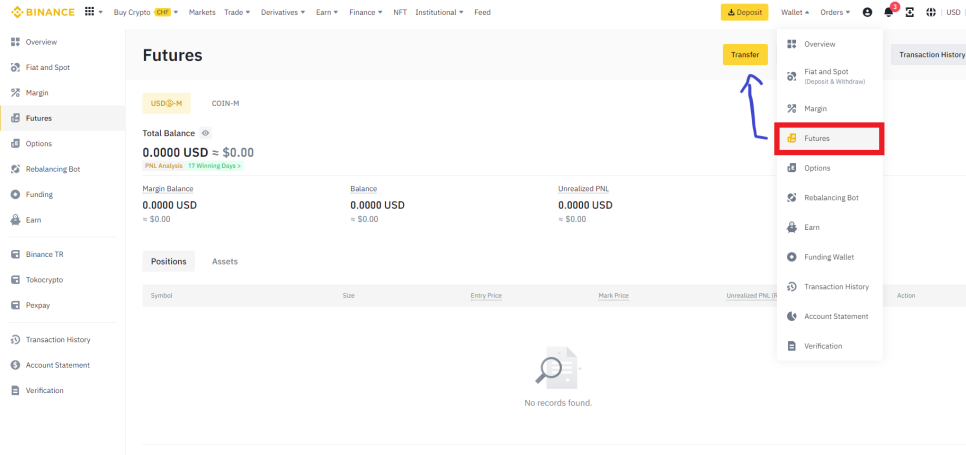This screenshot has height=455, width=966.
Task: Click the profile account icon
Action: tap(867, 12)
